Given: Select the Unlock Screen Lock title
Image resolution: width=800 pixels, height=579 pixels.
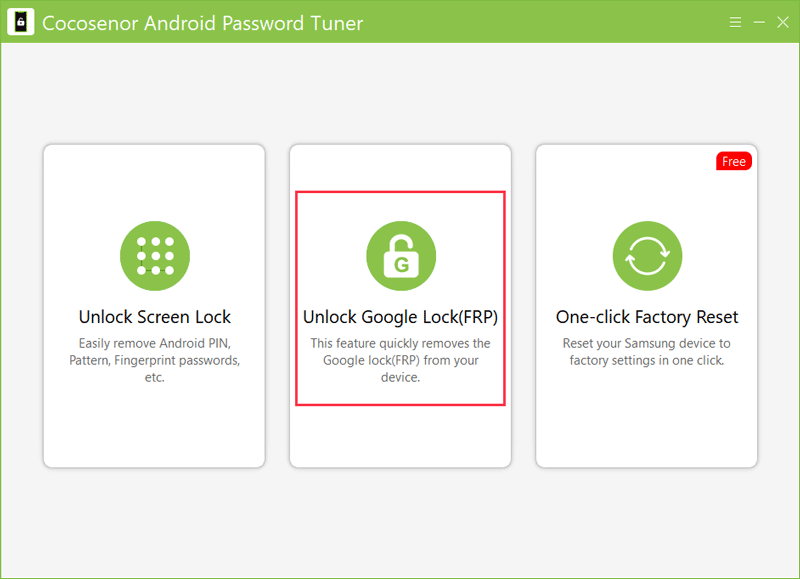Looking at the screenshot, I should click(155, 317).
